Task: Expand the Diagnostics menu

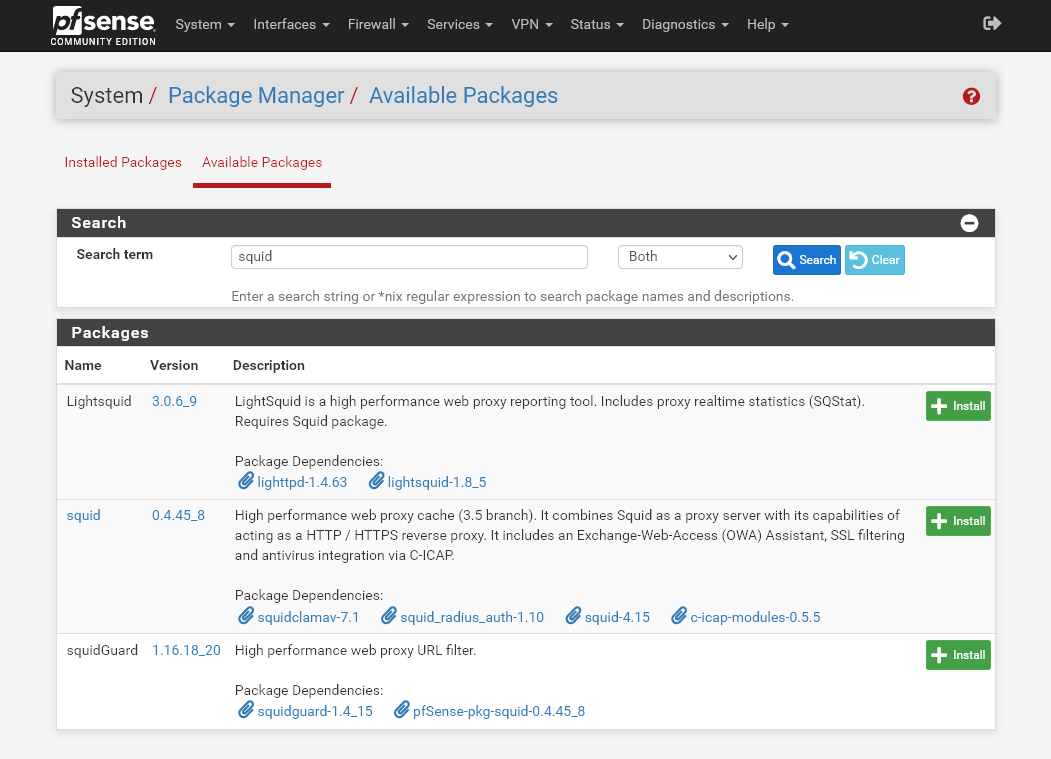Action: (x=684, y=24)
